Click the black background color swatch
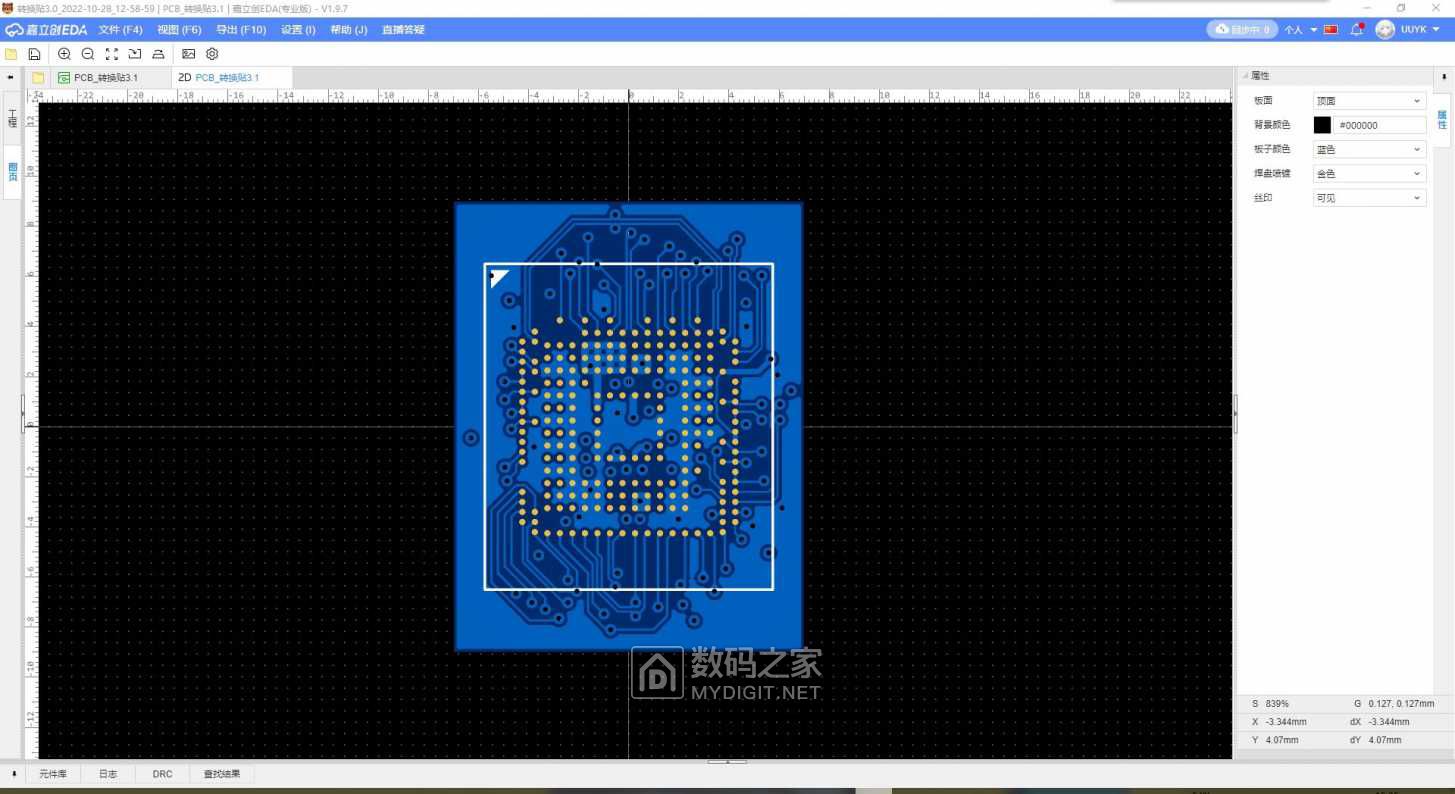Image resolution: width=1455 pixels, height=794 pixels. 1322,125
